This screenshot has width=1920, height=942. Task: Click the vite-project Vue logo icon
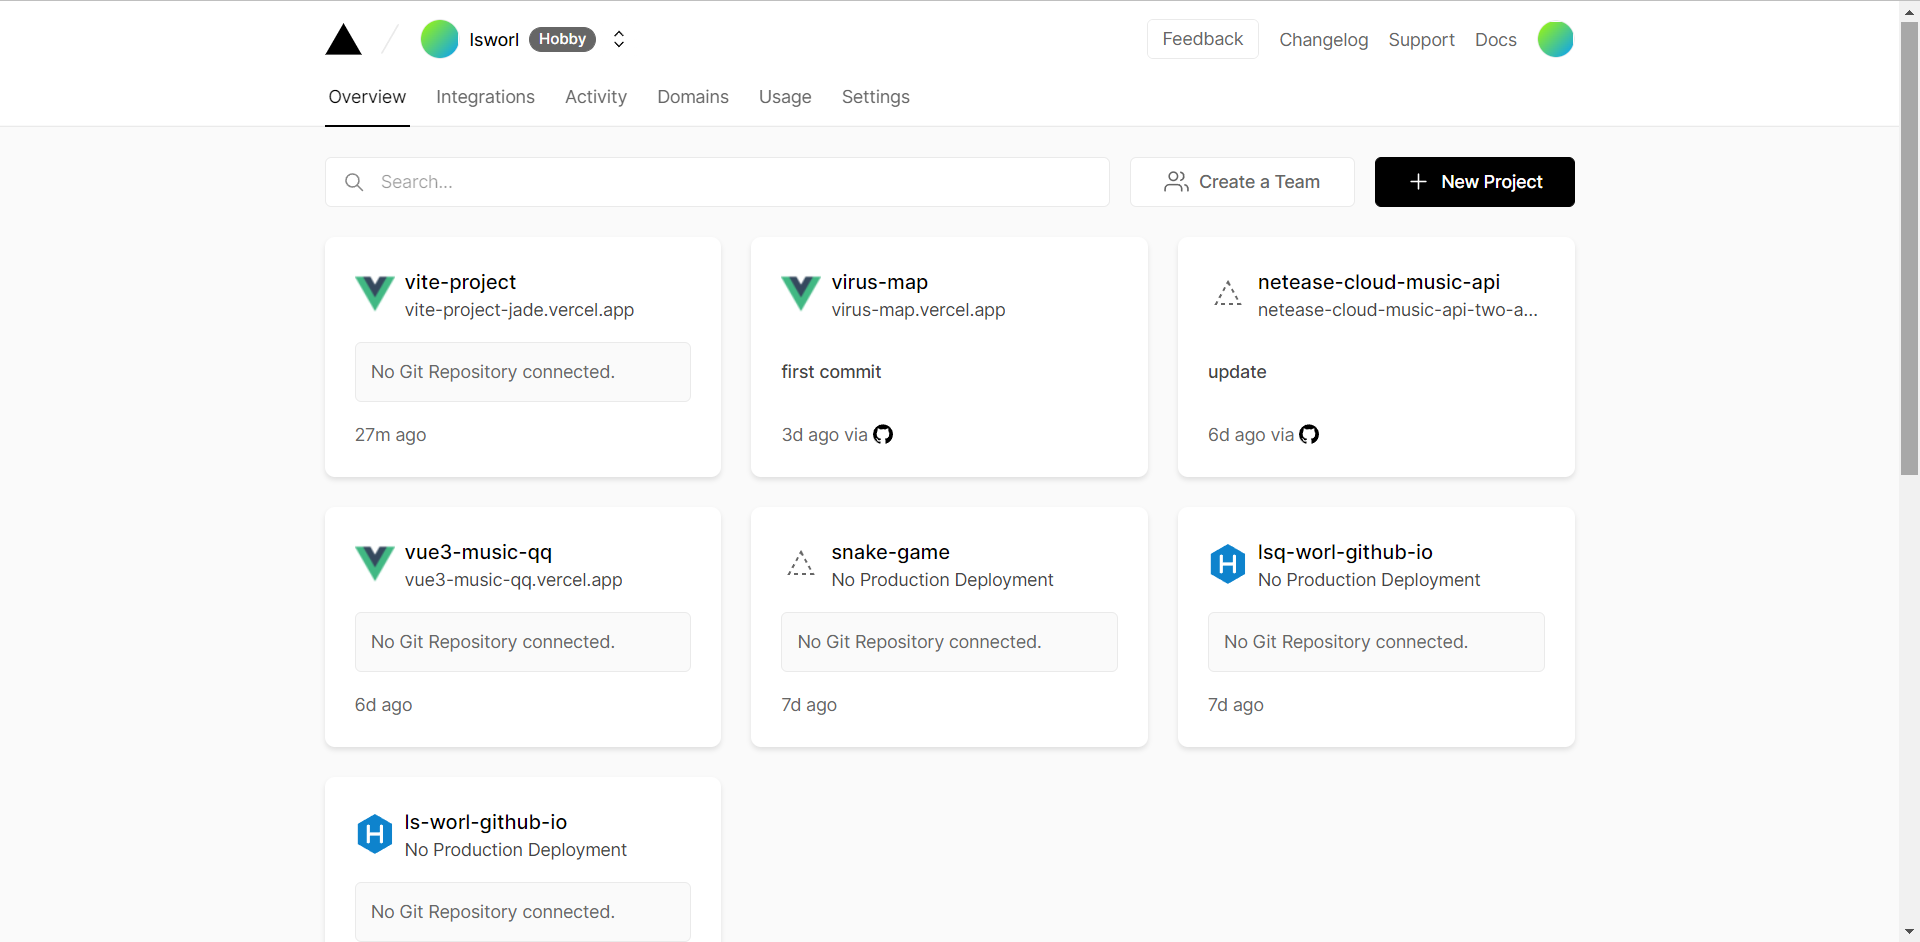tap(374, 294)
